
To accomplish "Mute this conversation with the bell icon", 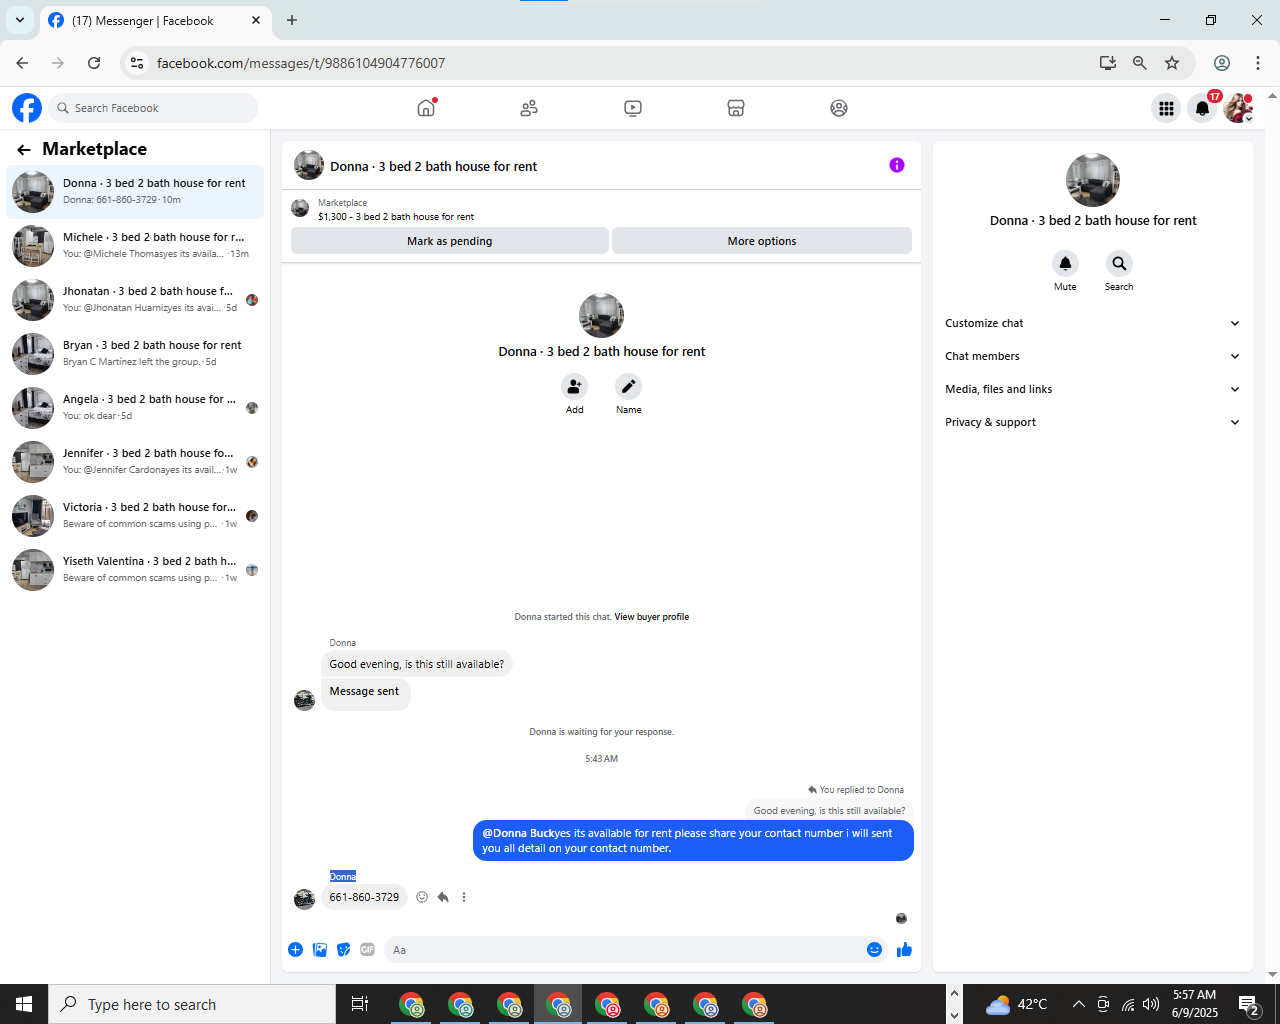I will (1065, 264).
